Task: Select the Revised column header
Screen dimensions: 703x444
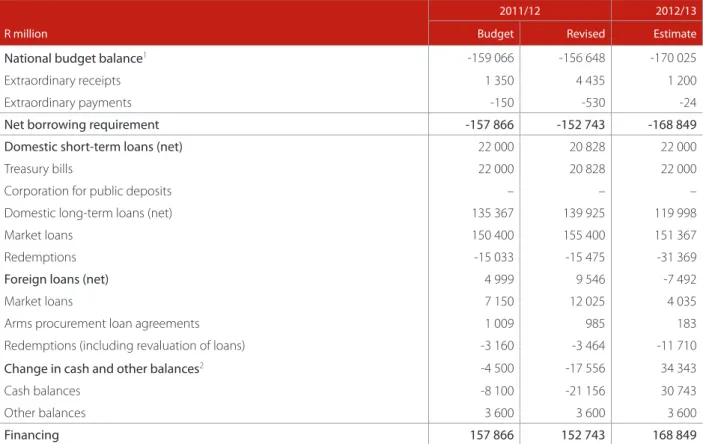Action: click(x=586, y=34)
